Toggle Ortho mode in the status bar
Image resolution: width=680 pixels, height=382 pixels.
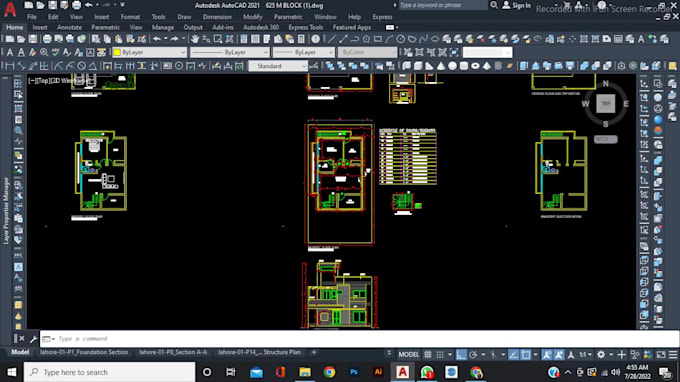[461, 355]
